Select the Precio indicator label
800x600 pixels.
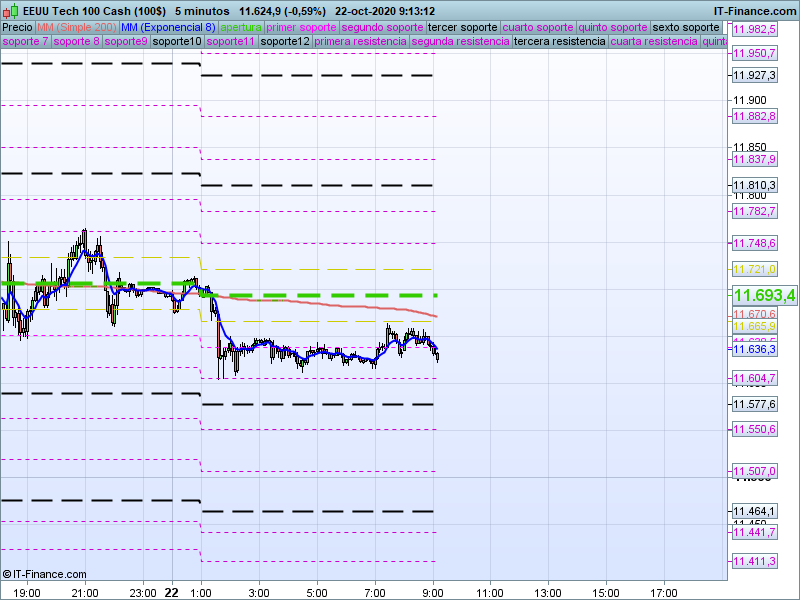(x=17, y=27)
